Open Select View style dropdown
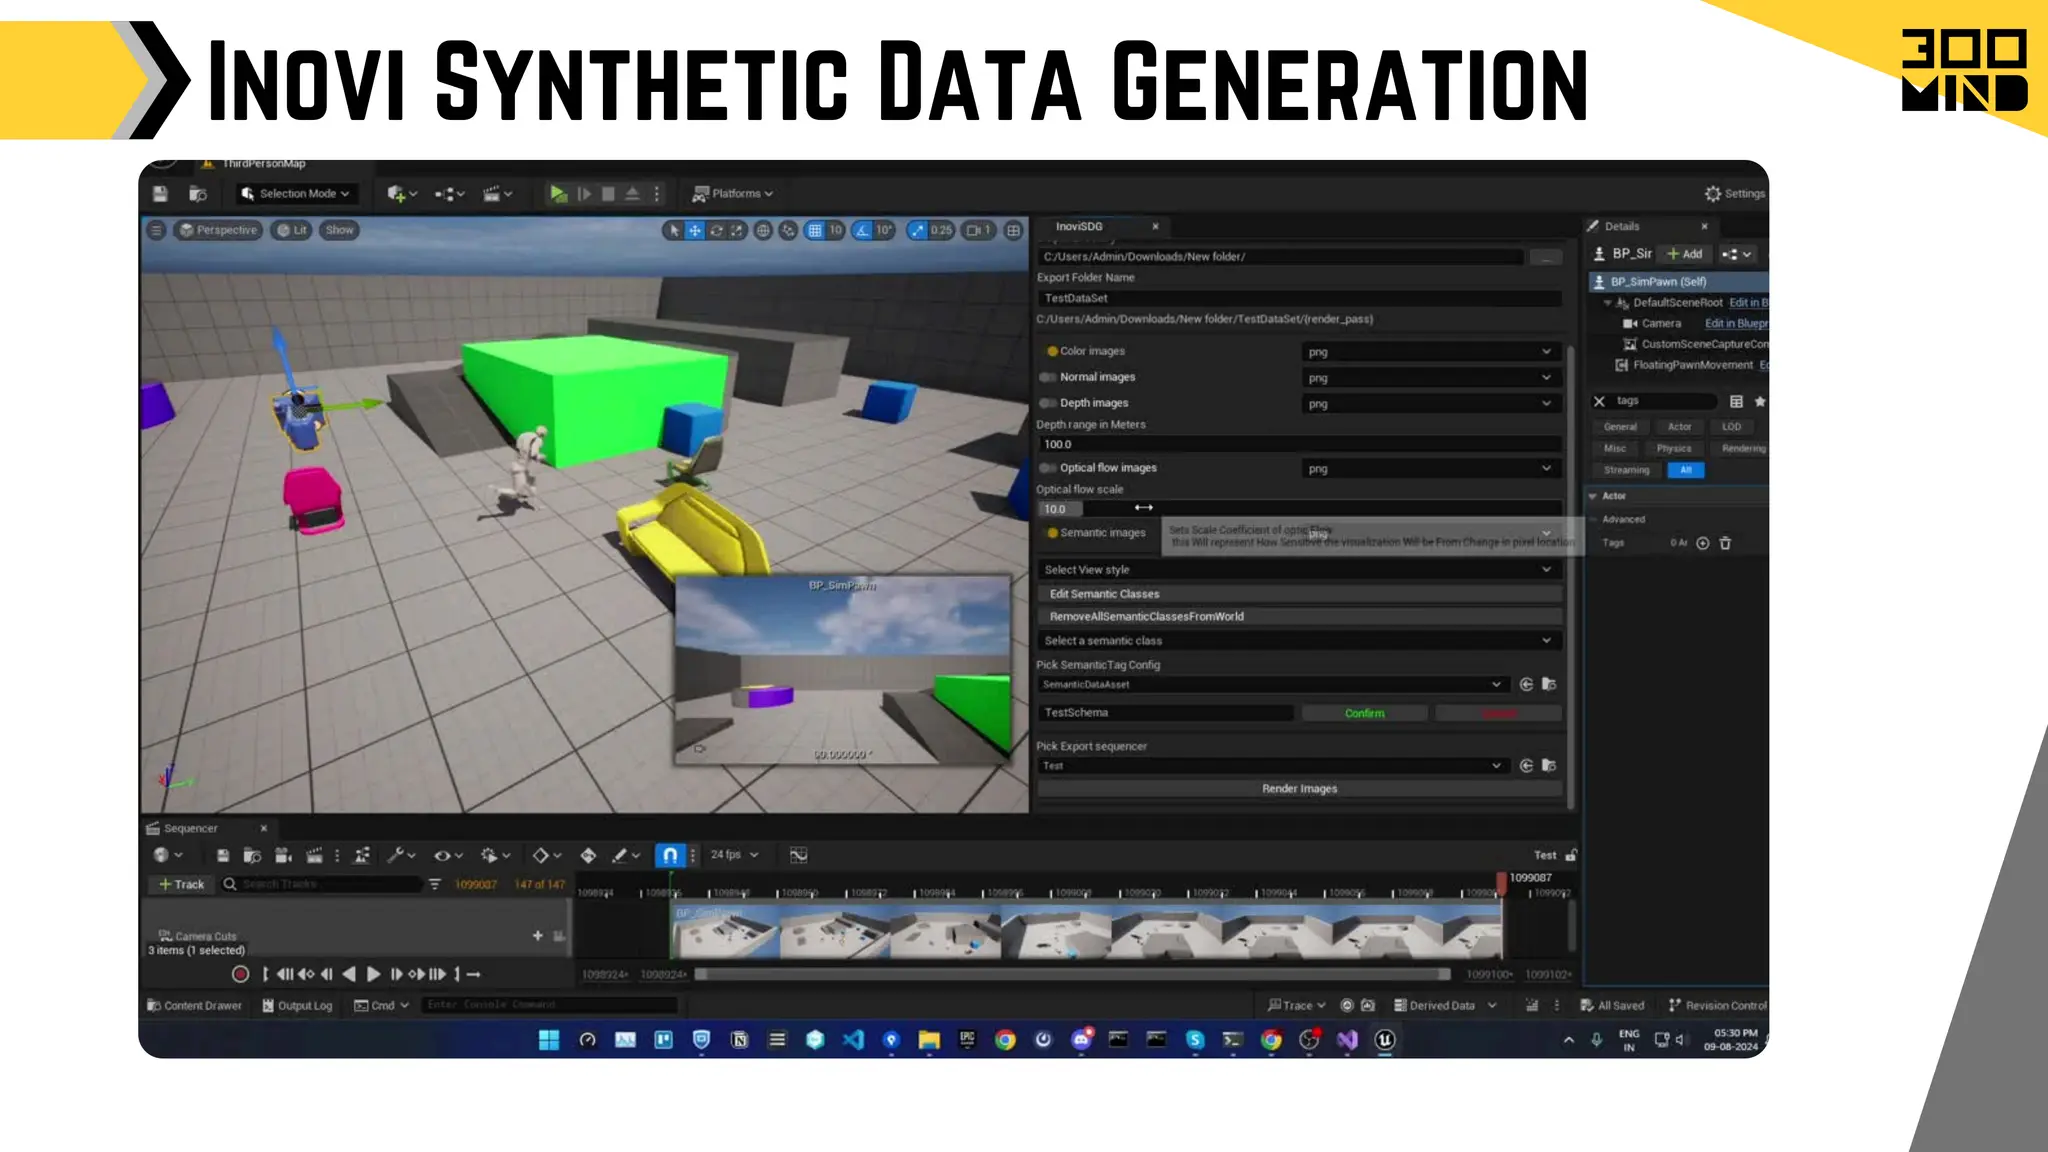This screenshot has height=1152, width=2048. [x=1299, y=570]
